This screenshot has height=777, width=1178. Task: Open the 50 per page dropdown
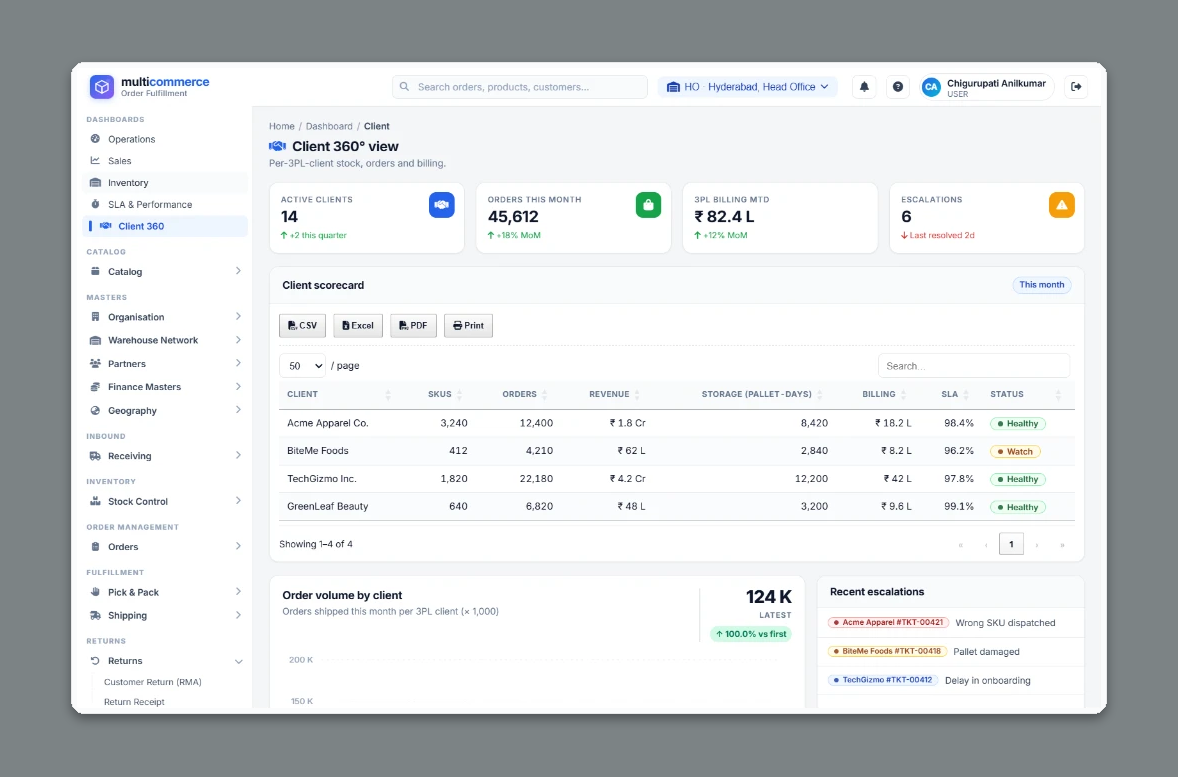(x=303, y=366)
